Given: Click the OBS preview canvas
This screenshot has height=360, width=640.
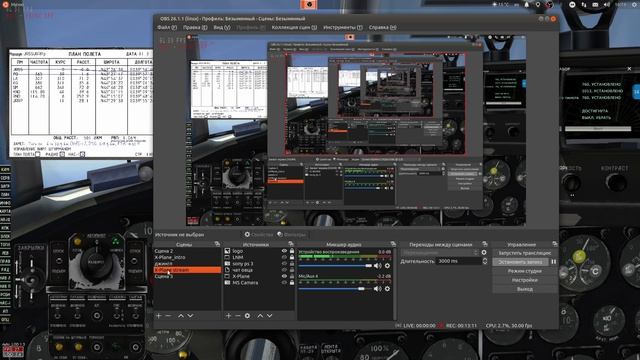Looking at the screenshot, I should point(356,131).
